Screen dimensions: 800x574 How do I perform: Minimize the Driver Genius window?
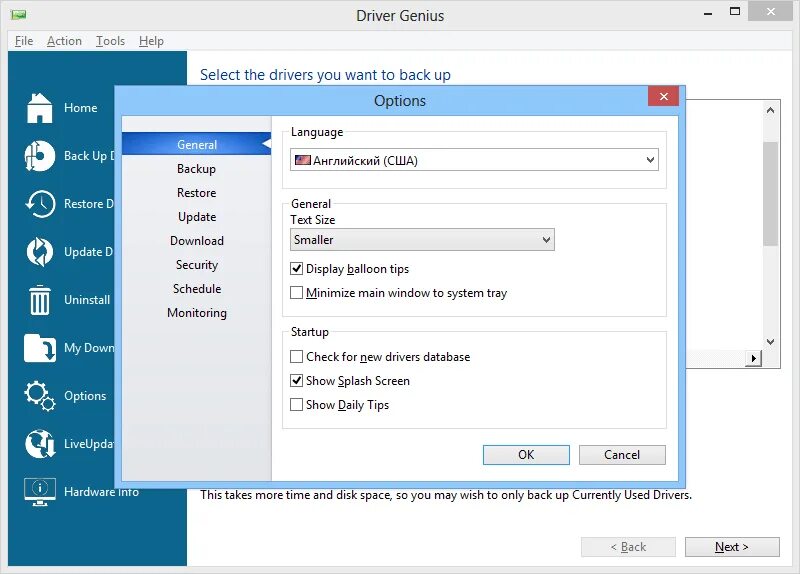pyautogui.click(x=708, y=13)
